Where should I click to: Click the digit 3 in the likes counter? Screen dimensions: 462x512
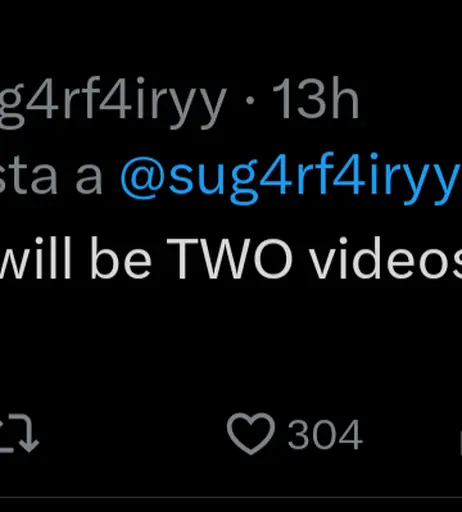(299, 435)
